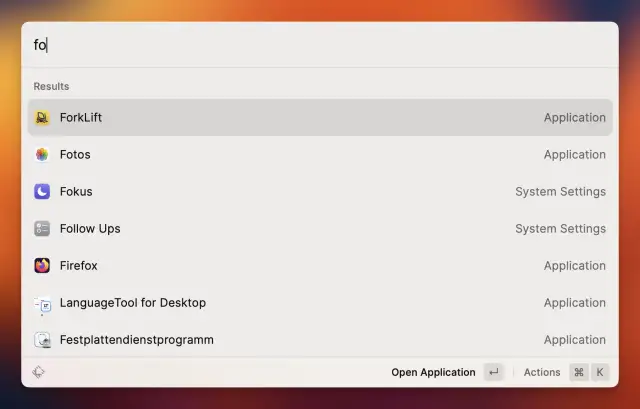Click the Open Application action
This screenshot has width=640, height=409.
pos(433,372)
